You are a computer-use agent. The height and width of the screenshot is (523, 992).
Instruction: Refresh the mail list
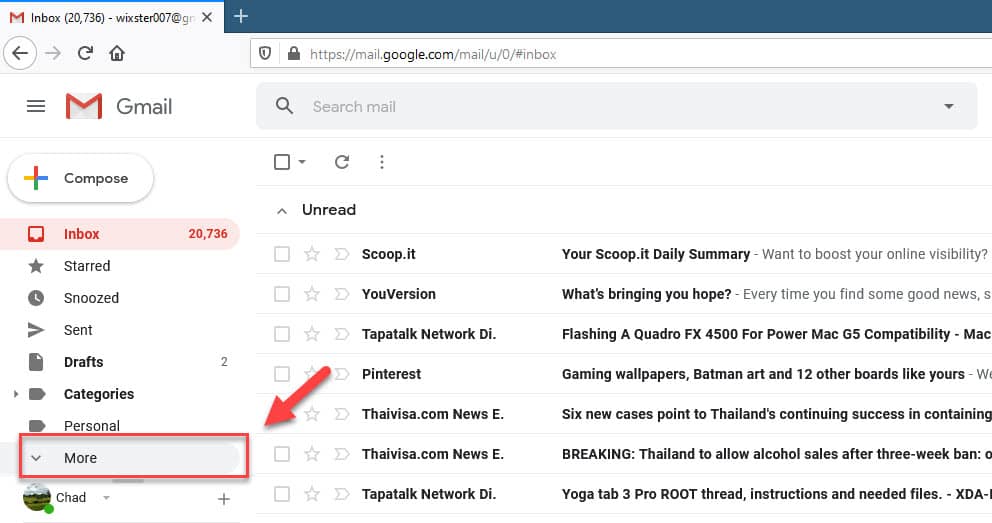coord(342,162)
